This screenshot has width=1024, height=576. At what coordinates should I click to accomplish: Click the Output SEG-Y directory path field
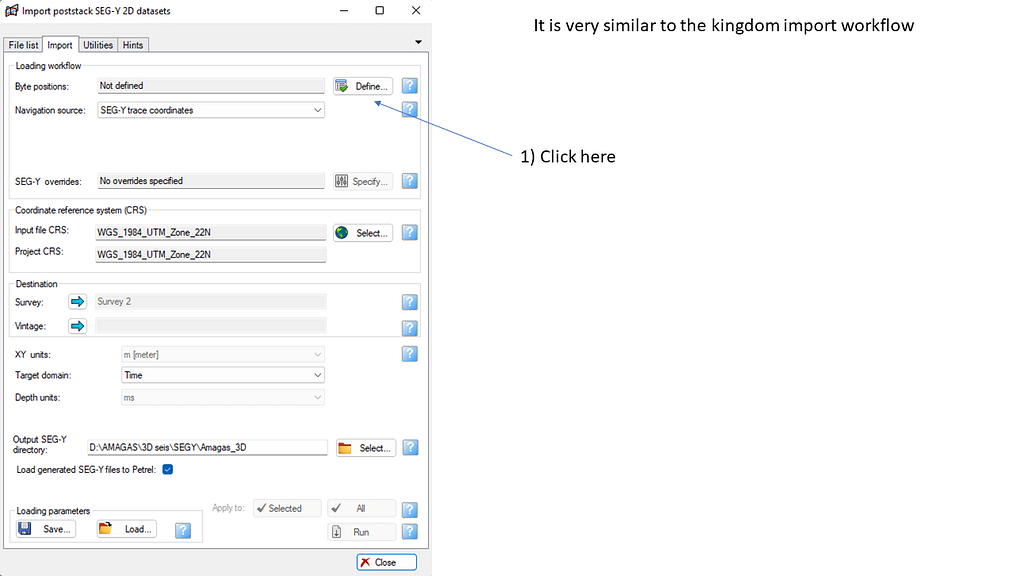(207, 448)
